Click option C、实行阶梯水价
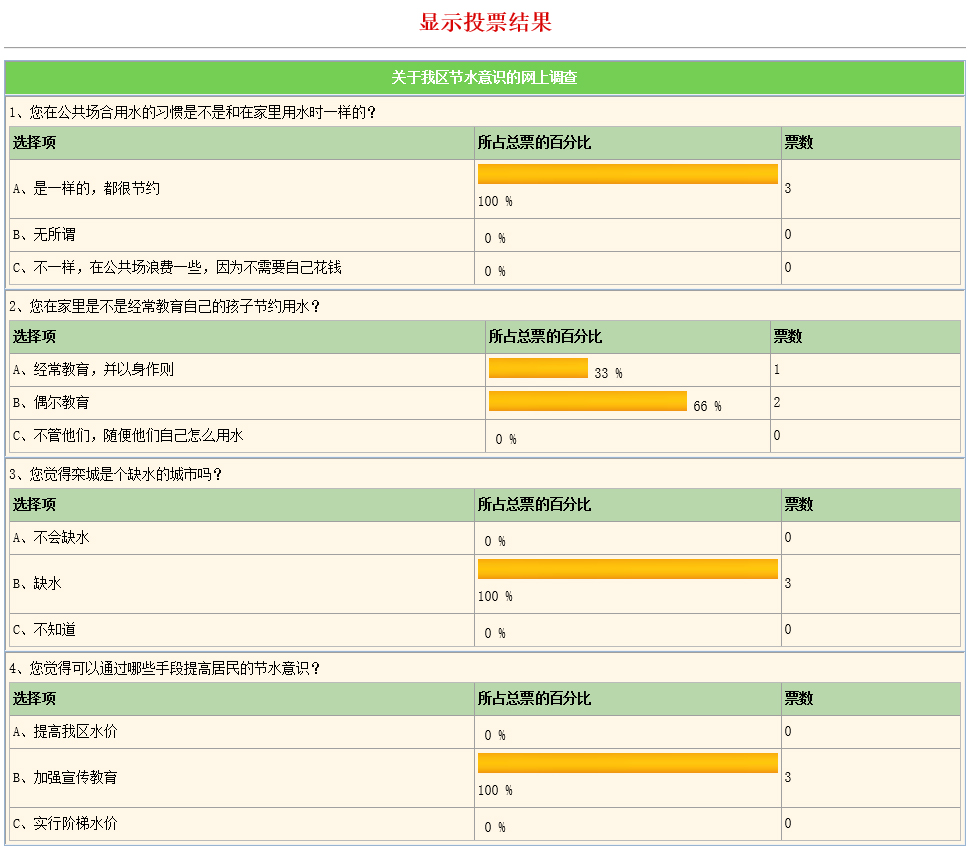 click(65, 823)
